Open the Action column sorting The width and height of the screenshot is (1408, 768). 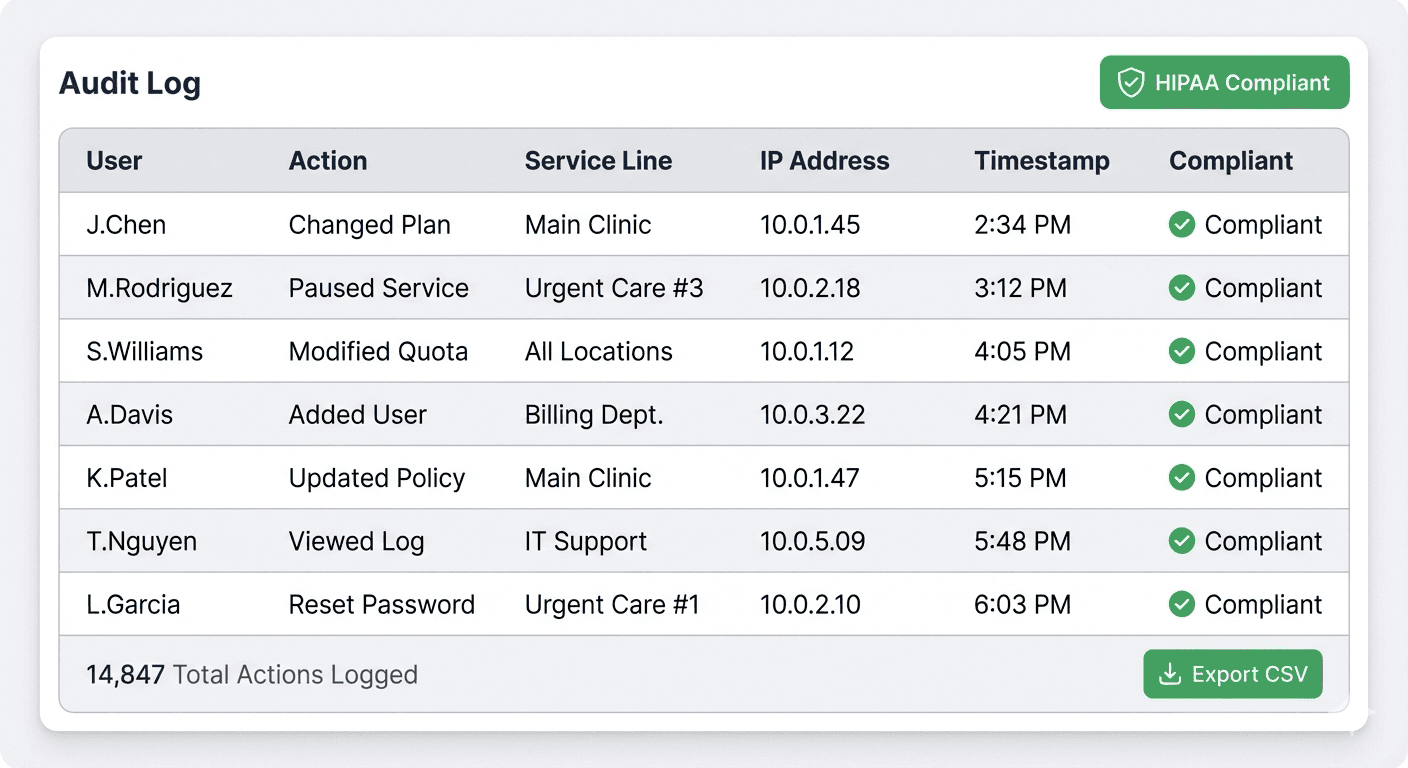coord(328,160)
